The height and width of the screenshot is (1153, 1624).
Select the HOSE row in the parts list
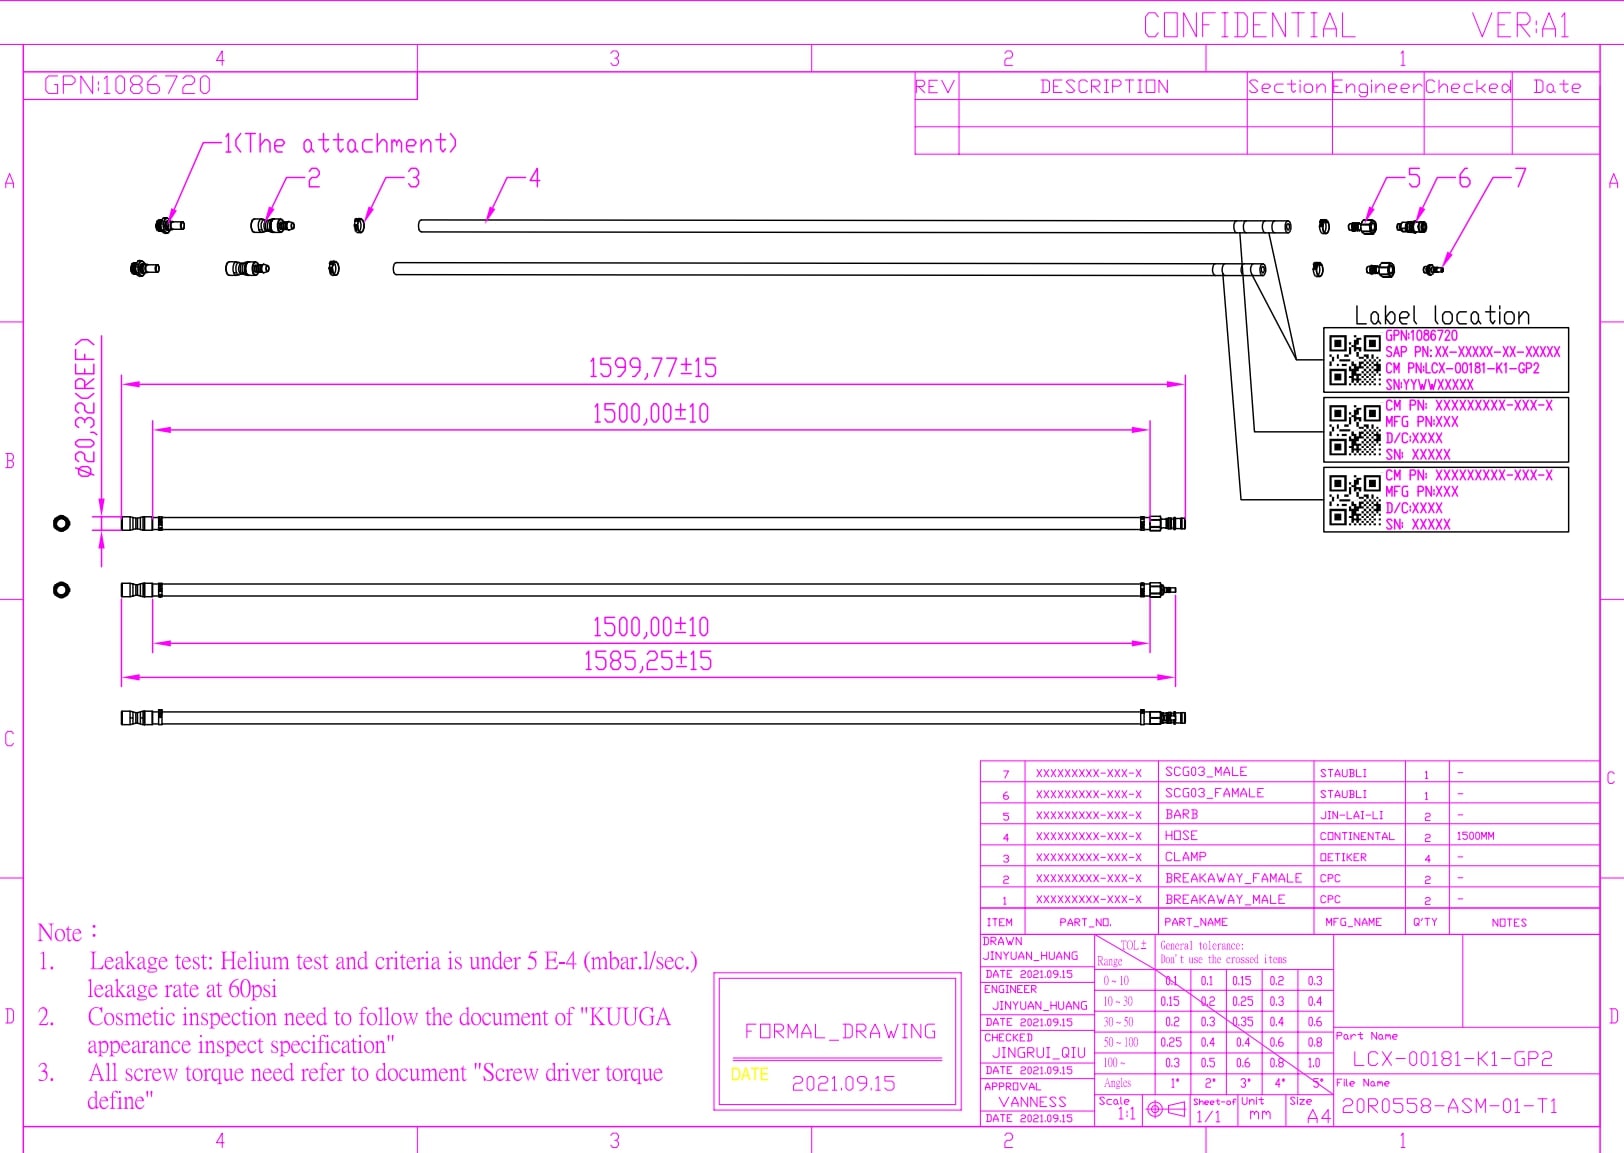[x=1180, y=836]
